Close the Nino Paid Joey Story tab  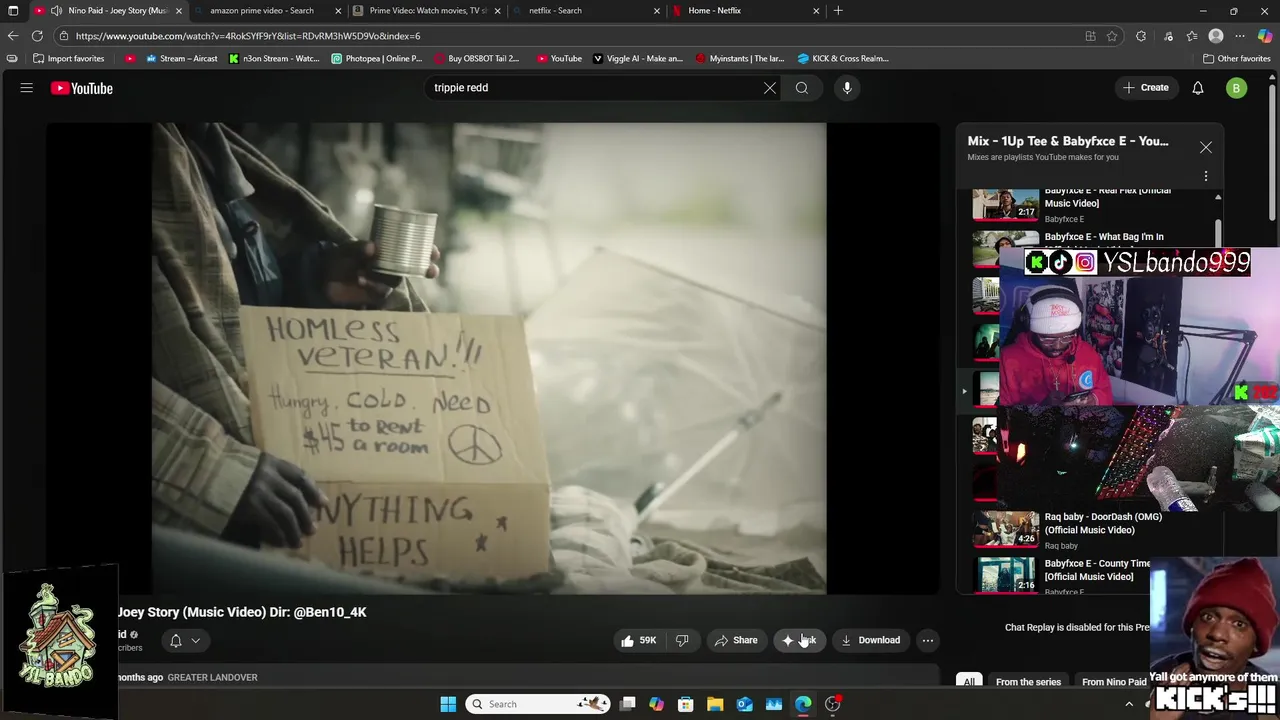pos(179,11)
